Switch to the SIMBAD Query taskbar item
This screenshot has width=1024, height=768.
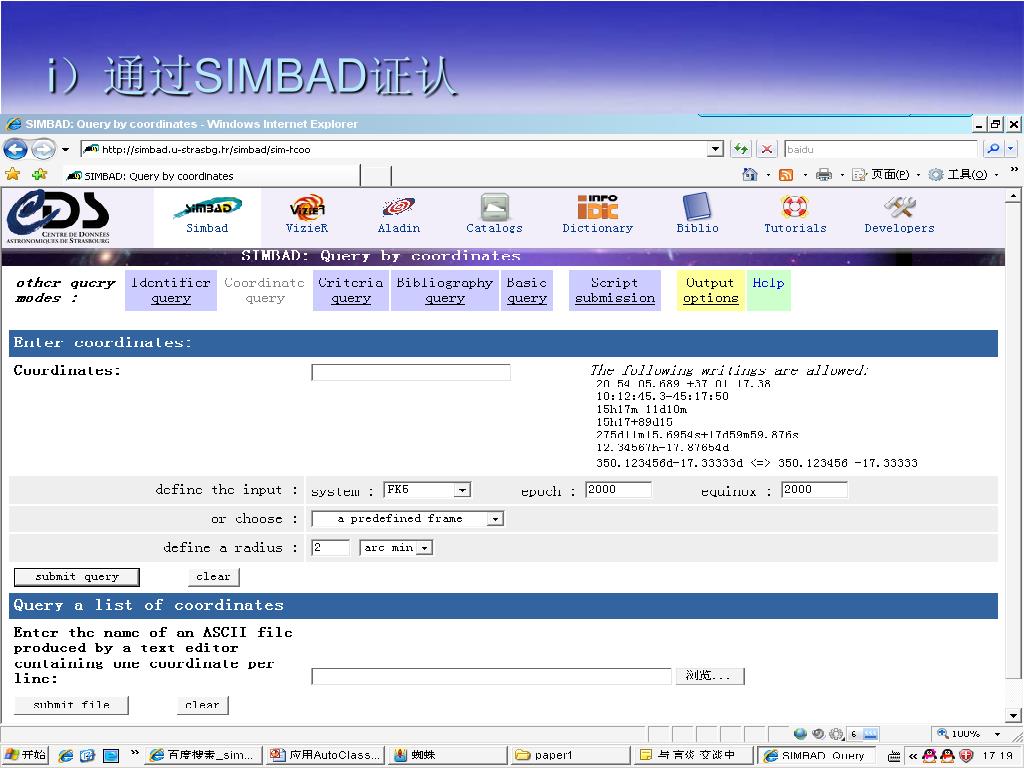(814, 756)
